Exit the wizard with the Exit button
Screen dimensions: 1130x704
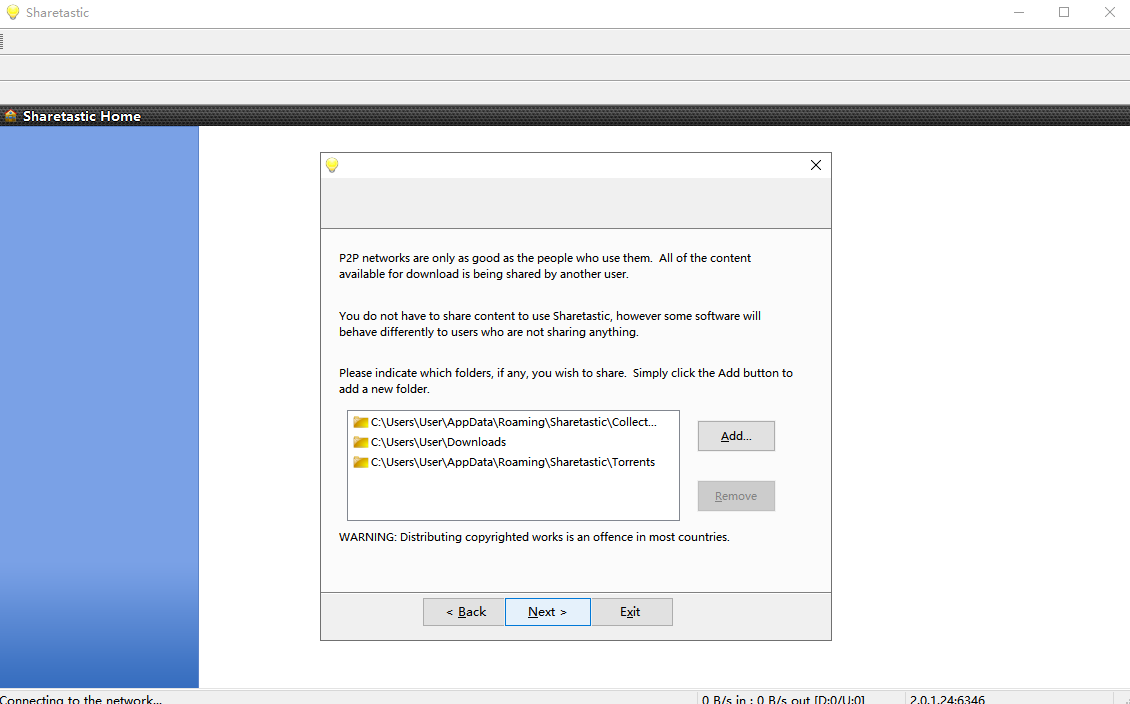pyautogui.click(x=631, y=612)
